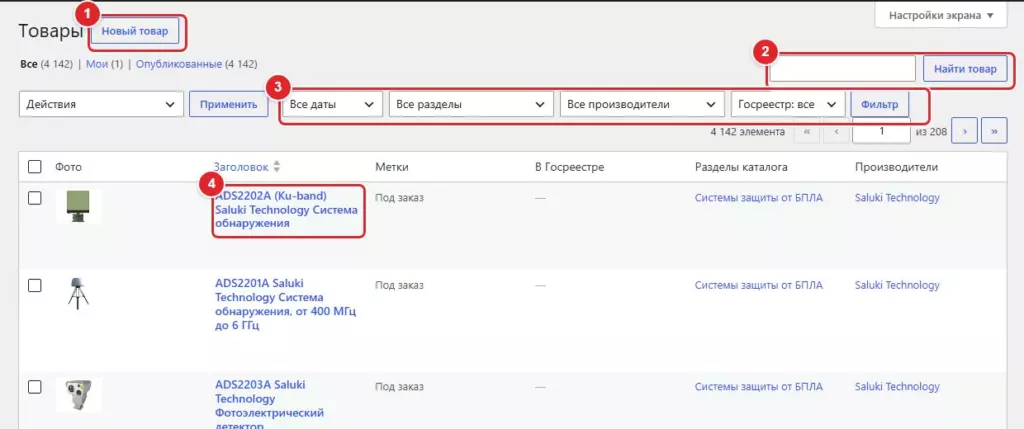
Task: Tick the ADS2203A product row checkbox
Action: pos(35,387)
